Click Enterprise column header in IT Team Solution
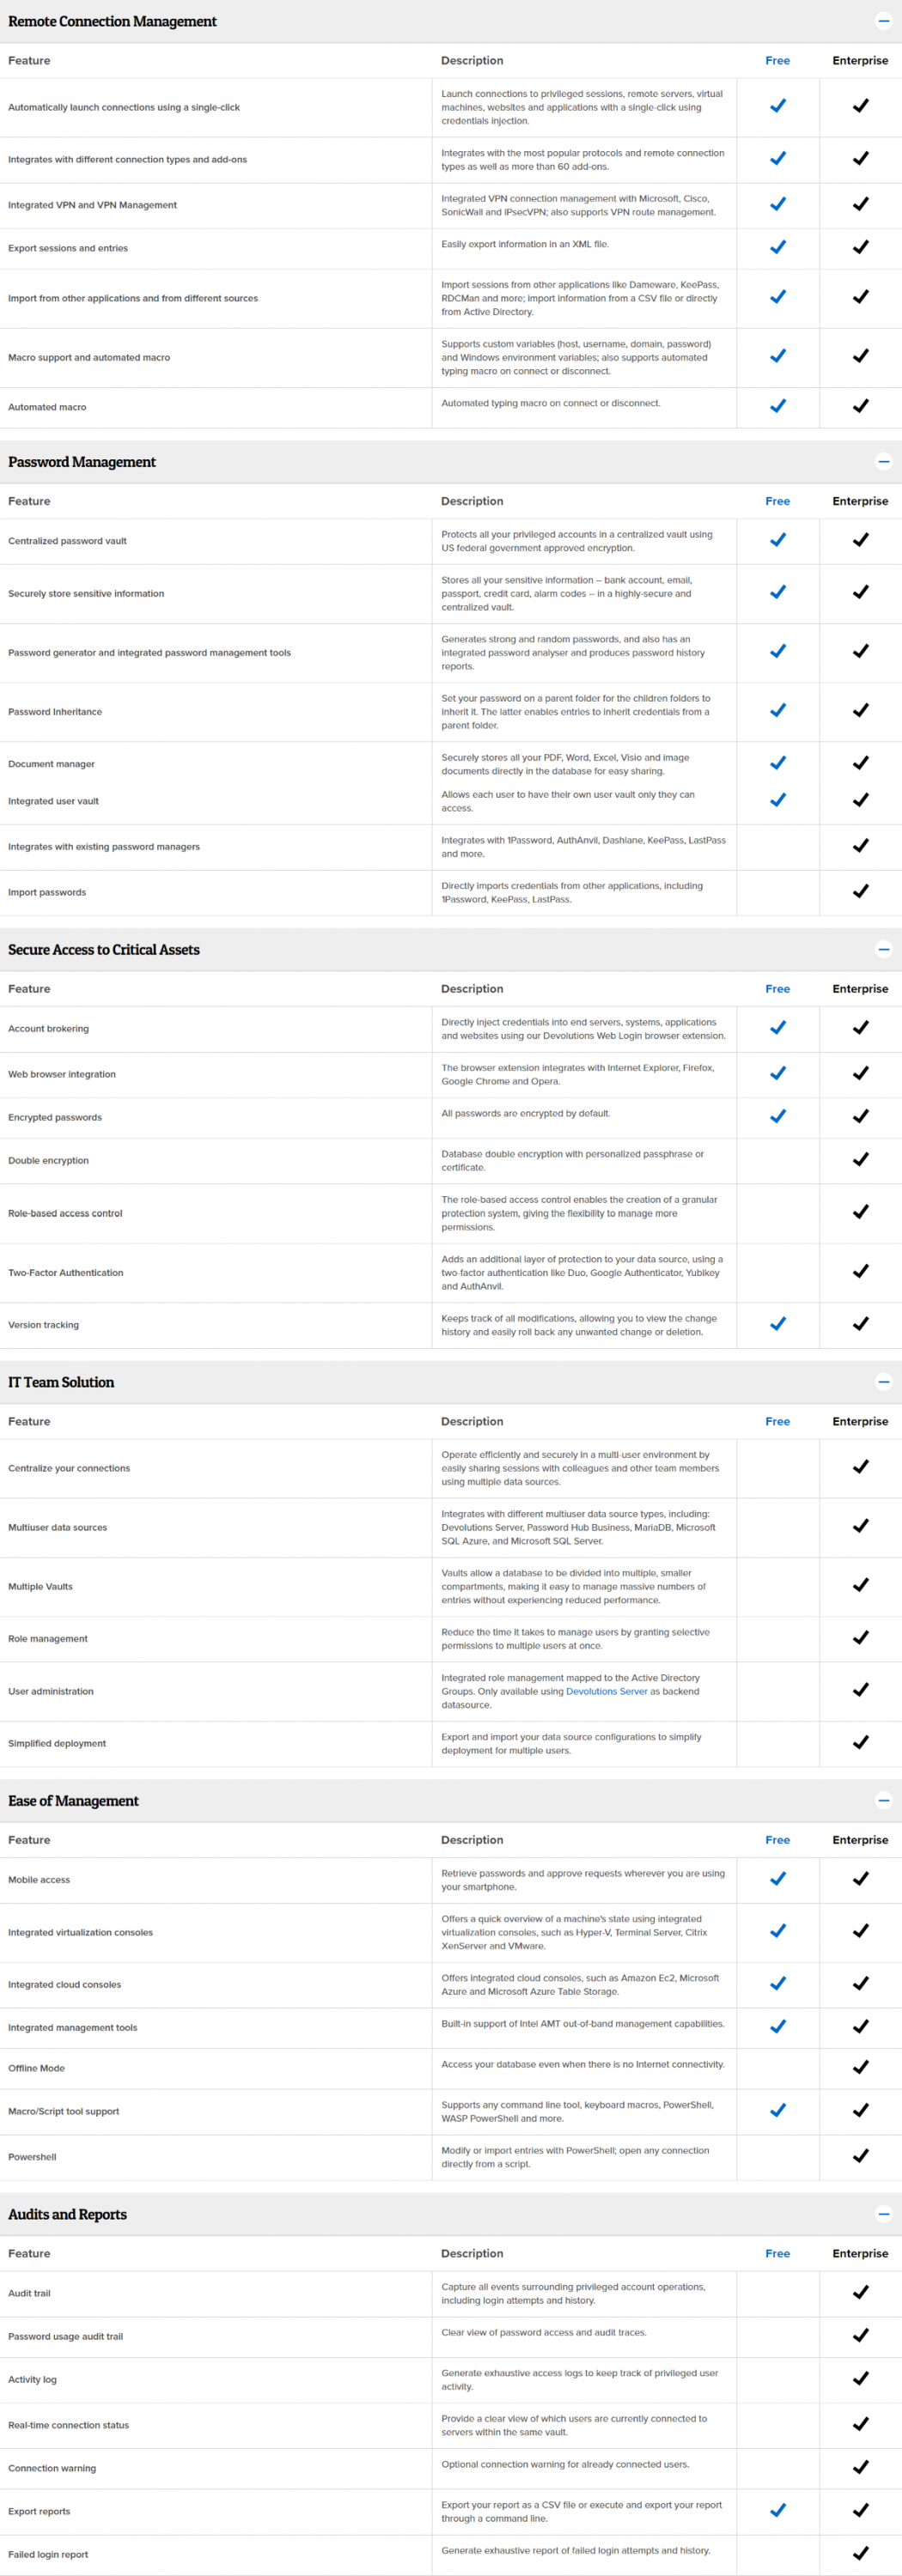The height and width of the screenshot is (2576, 902). tap(860, 1421)
